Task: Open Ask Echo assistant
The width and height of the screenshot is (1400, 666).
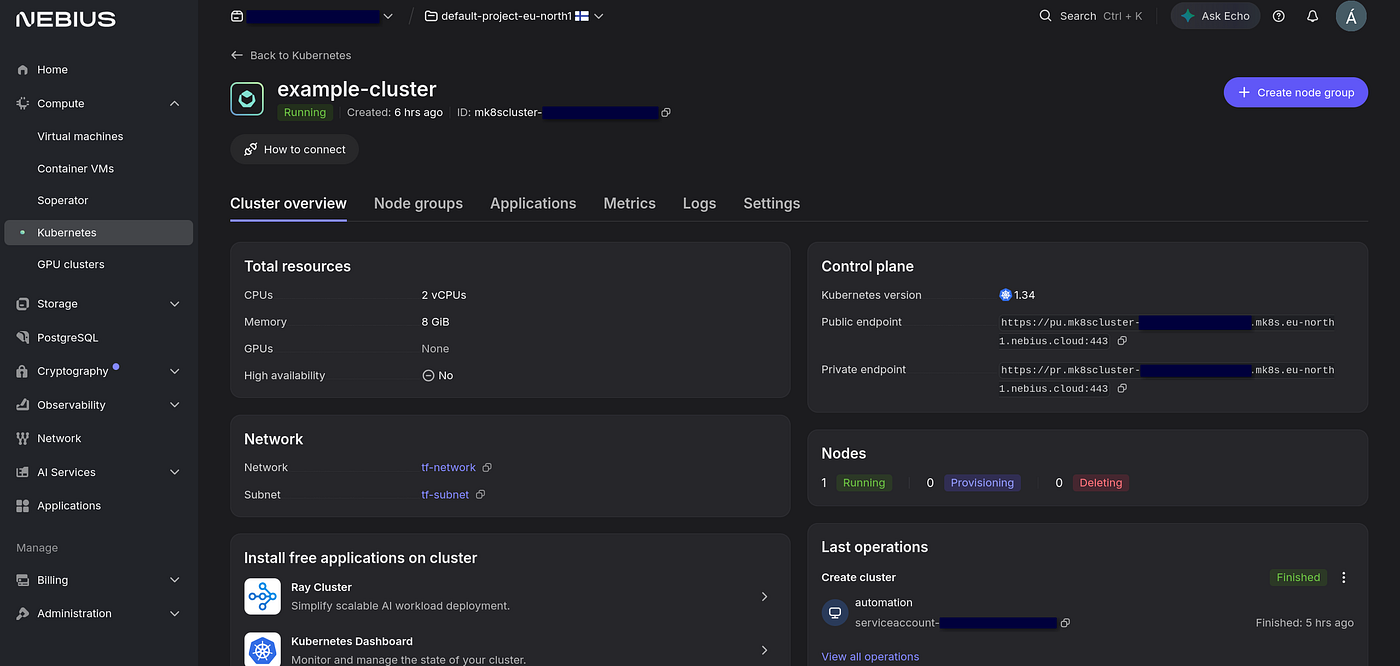Action: click(x=1215, y=16)
